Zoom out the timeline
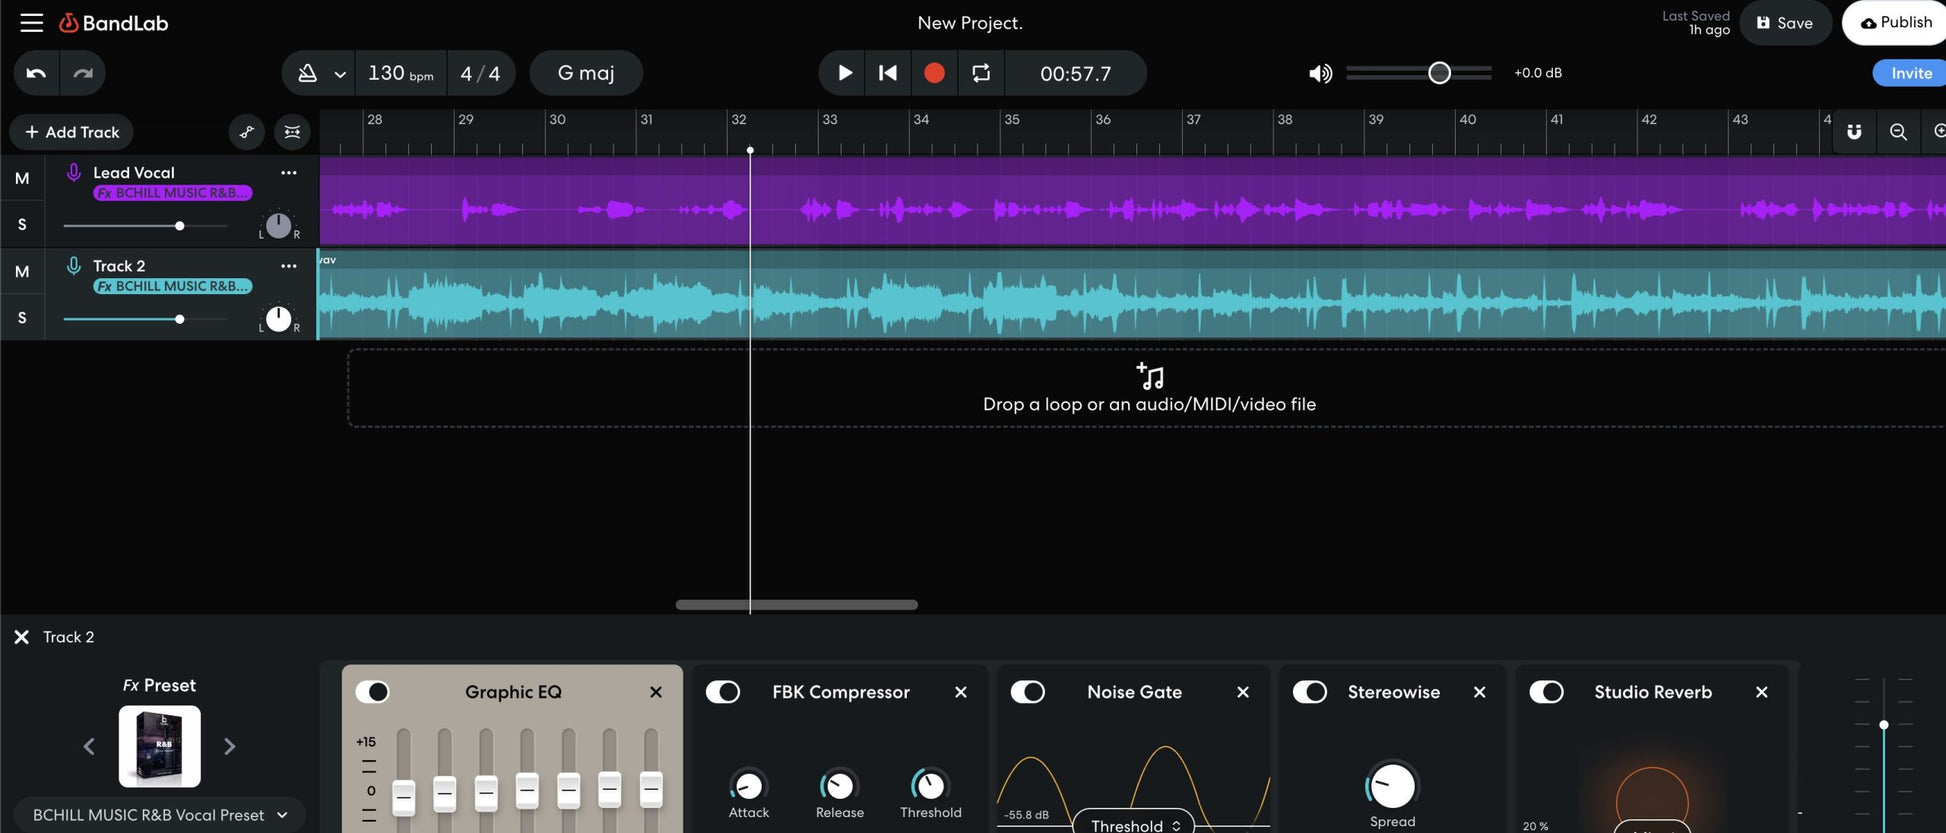1946x833 pixels. point(1897,132)
